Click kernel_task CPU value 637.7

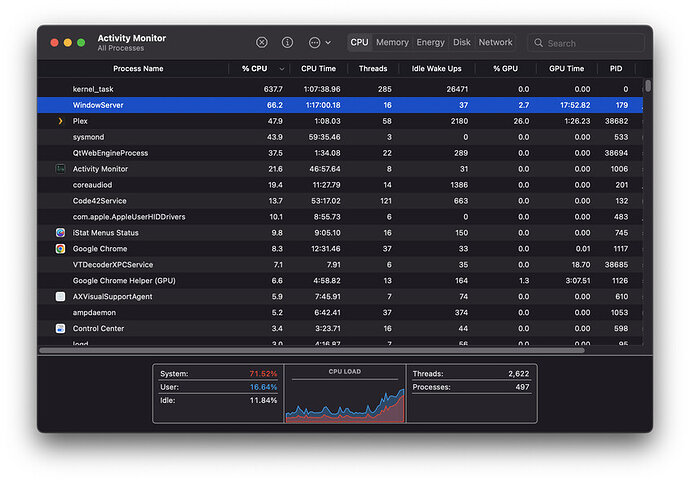pyautogui.click(x=273, y=89)
